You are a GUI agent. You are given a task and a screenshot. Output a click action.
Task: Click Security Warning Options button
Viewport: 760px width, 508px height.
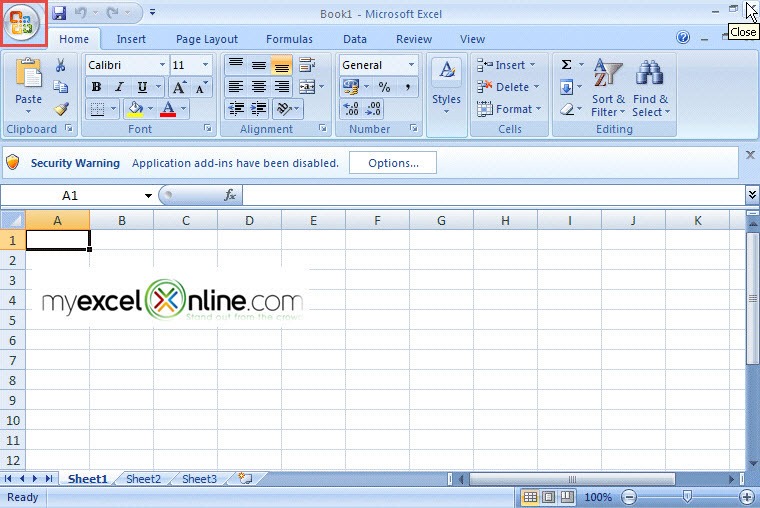393,163
